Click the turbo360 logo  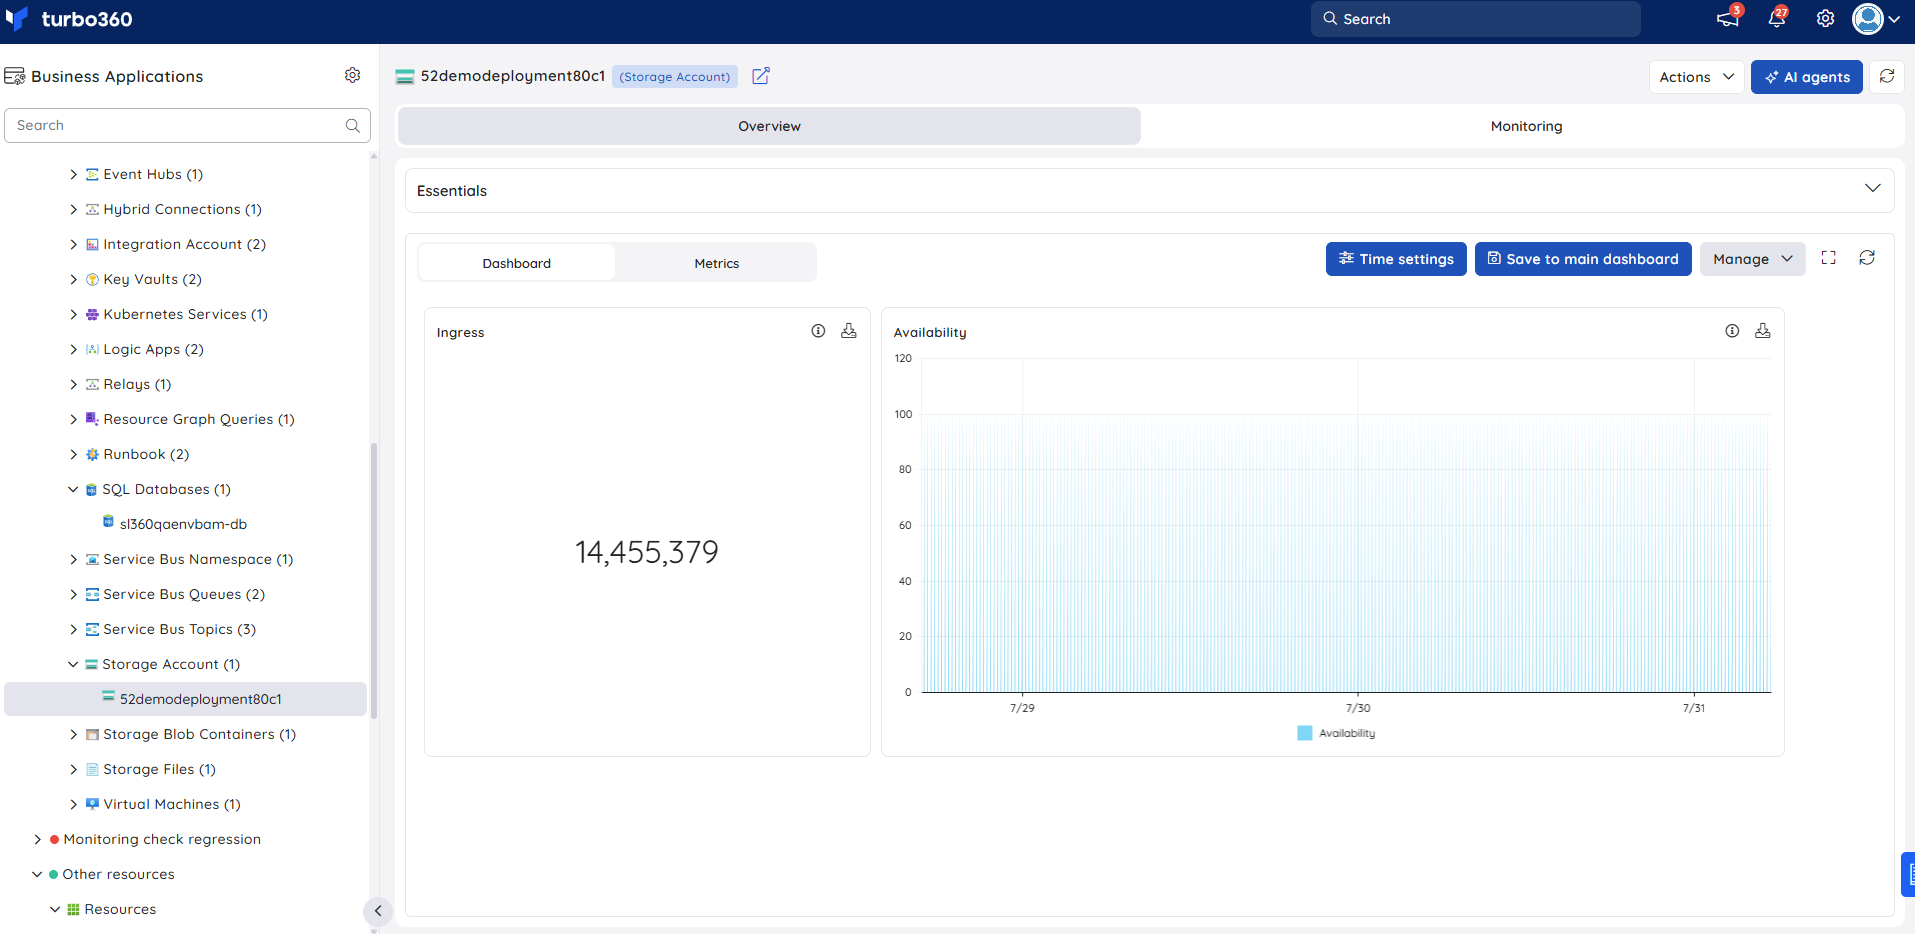point(68,19)
